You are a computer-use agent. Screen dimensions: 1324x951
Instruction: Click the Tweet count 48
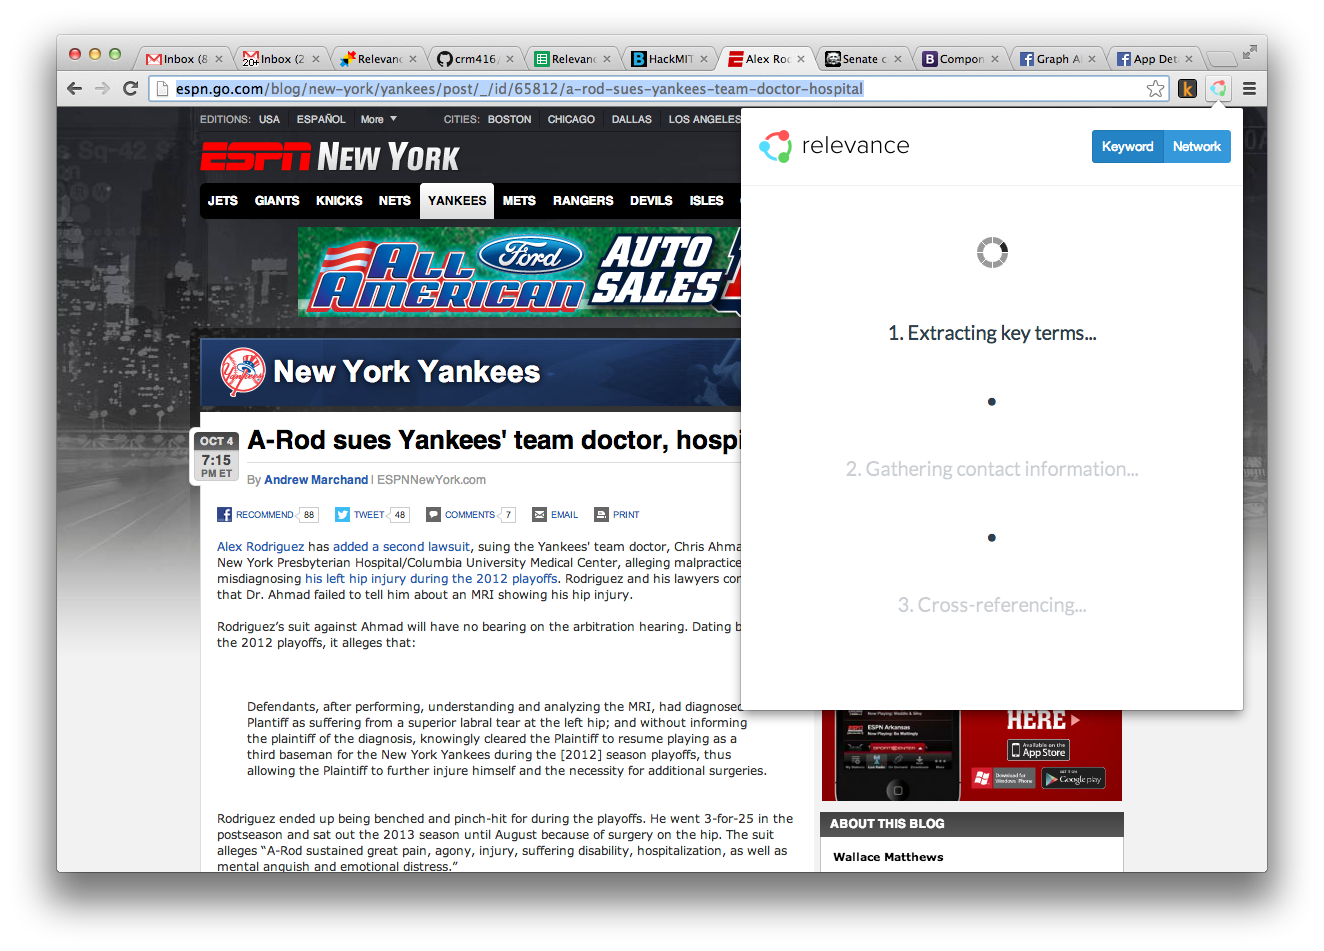(x=400, y=515)
